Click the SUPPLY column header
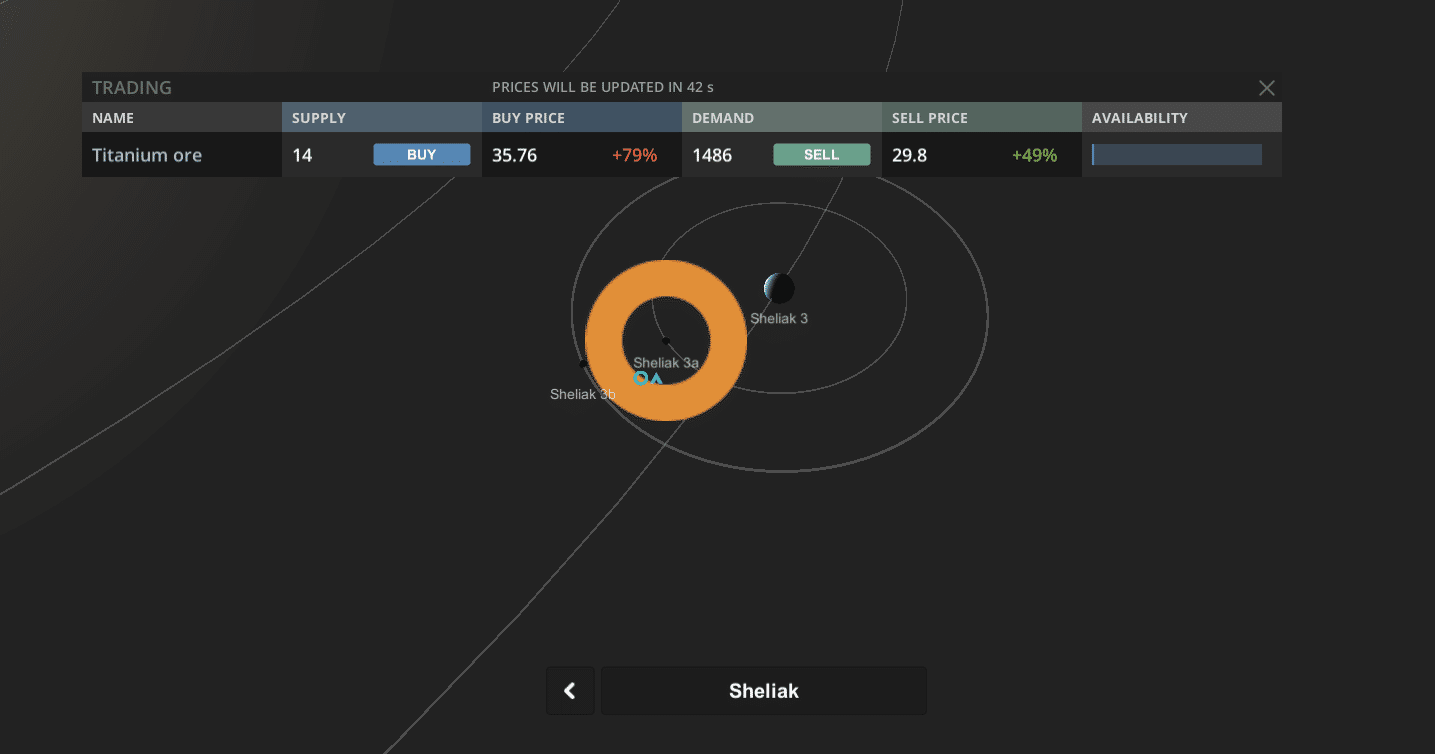 point(382,118)
